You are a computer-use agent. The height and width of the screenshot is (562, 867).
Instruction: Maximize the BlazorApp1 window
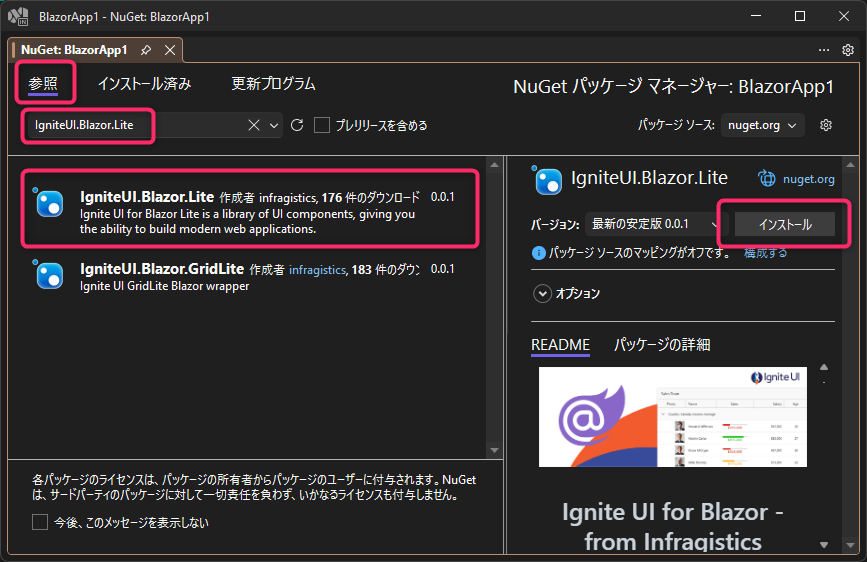click(800, 16)
